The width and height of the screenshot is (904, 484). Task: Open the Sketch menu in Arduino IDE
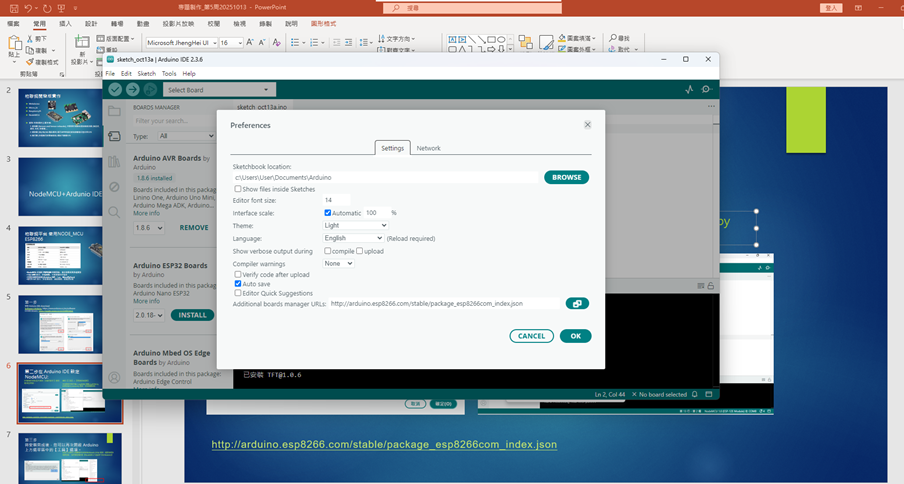click(x=146, y=74)
